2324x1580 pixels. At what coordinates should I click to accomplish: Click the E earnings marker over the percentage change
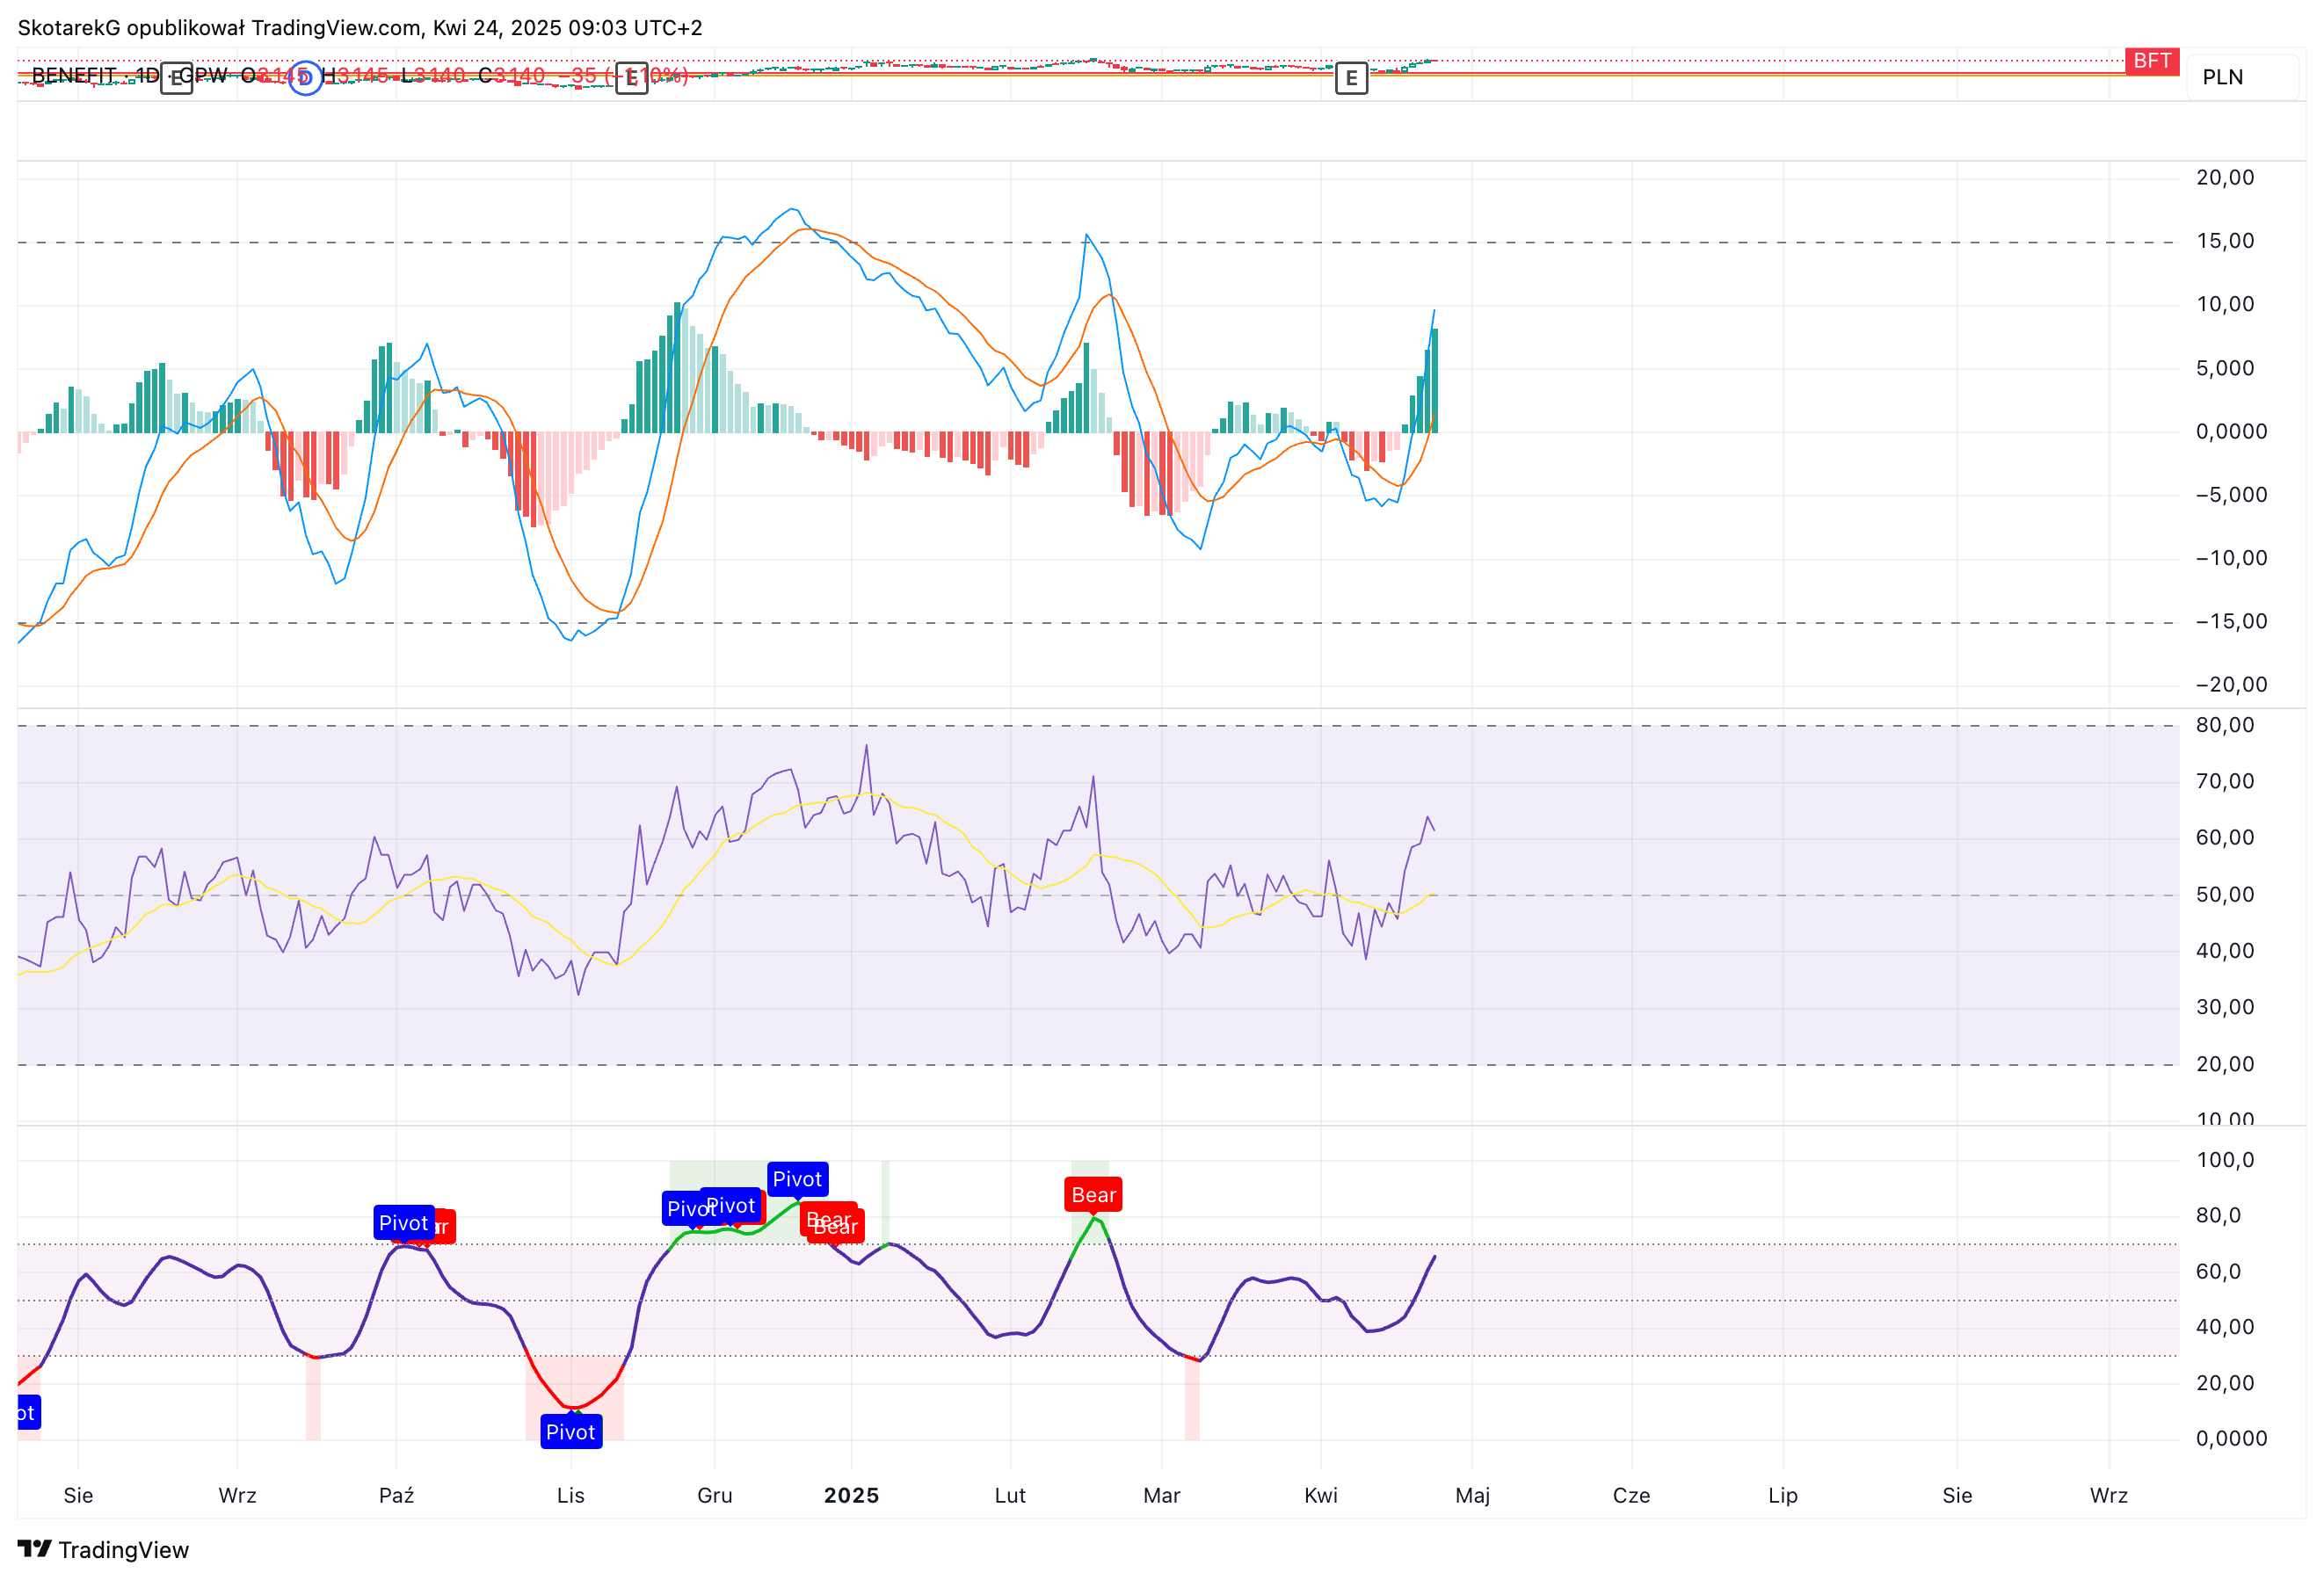[x=632, y=77]
